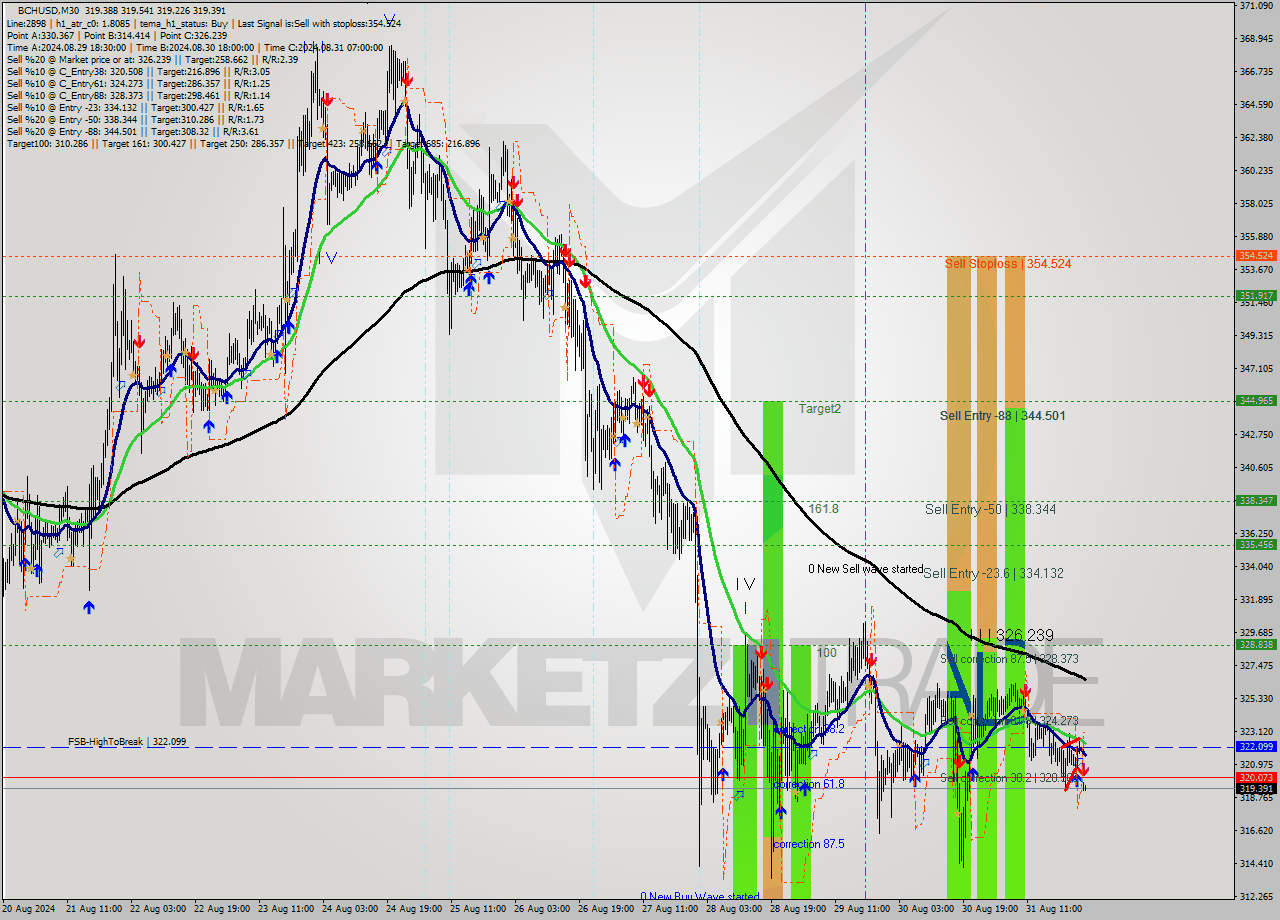Click the '0 New Buy Wave started' label
1280x920 pixels.
700,897
